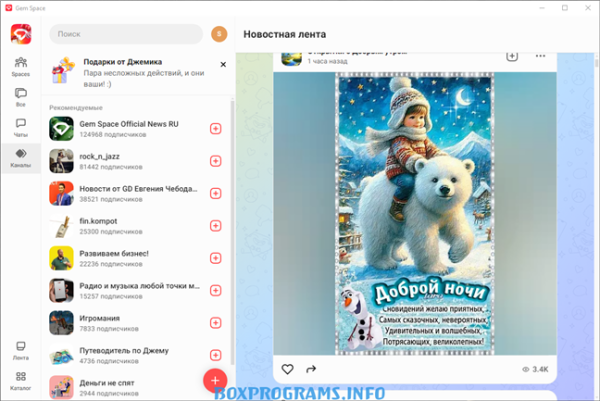Subscribe to rock_n_jazz channel

click(216, 161)
